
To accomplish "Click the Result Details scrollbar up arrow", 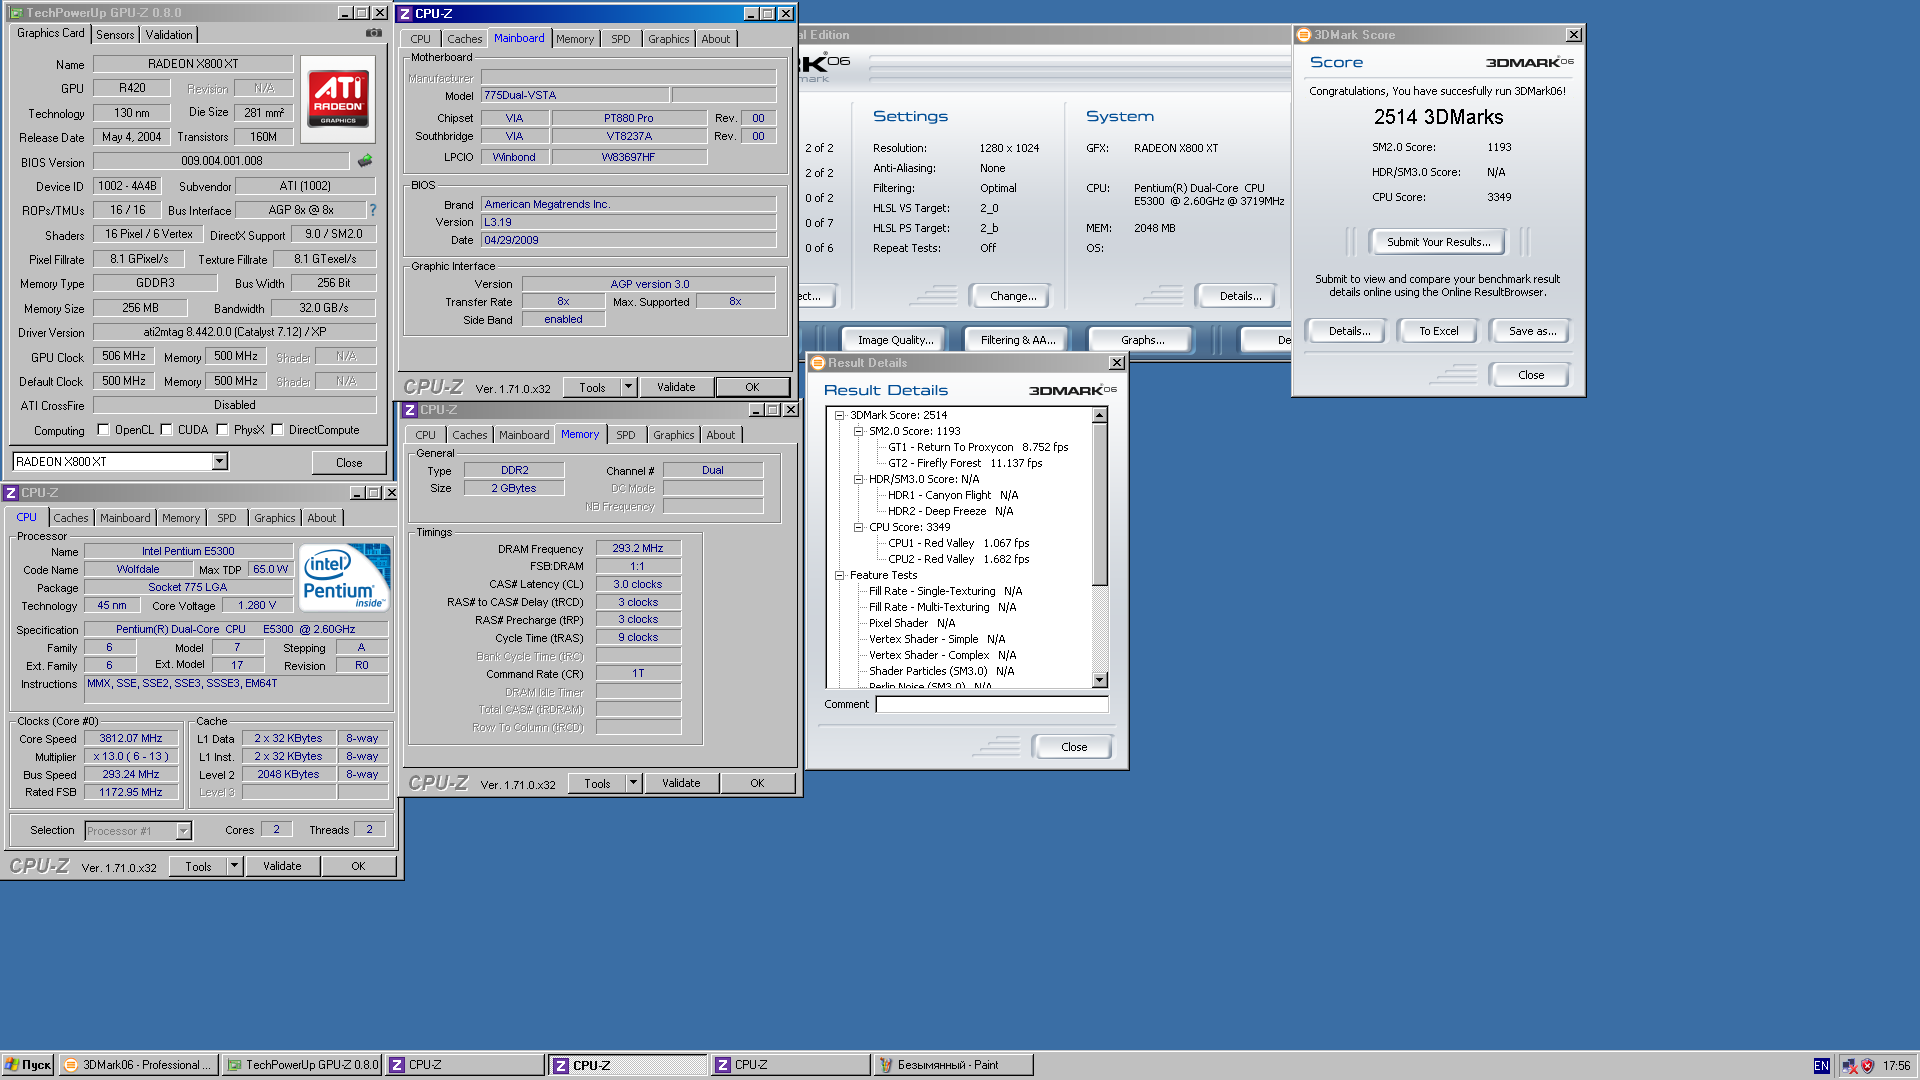I will (1100, 415).
